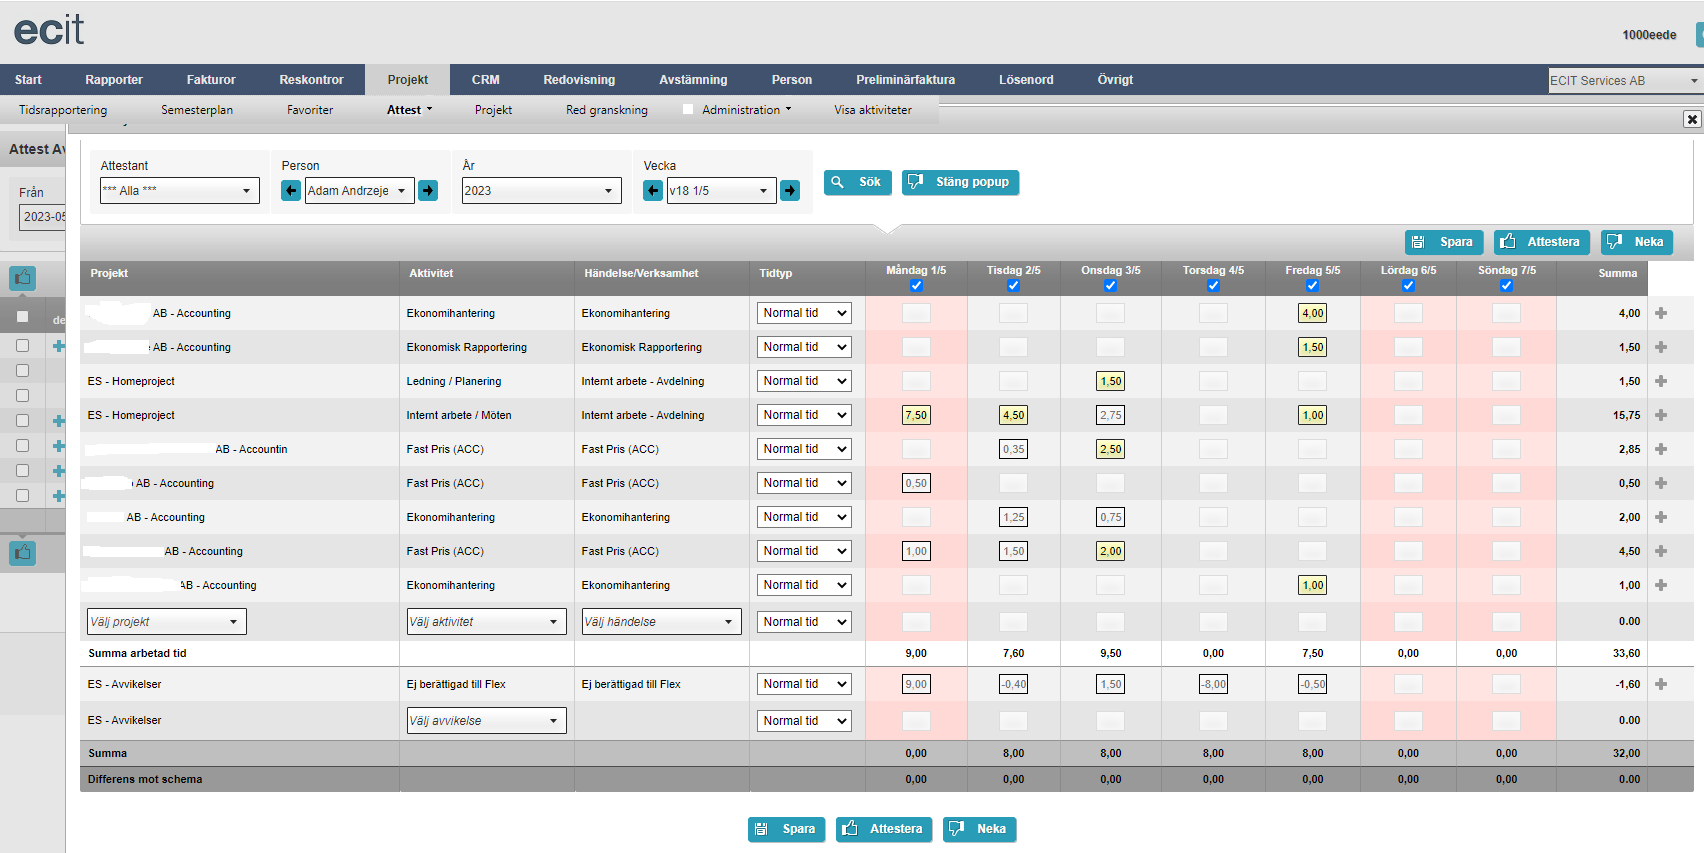Toggle Torsdag 4/5 column checkbox
1704x853 pixels.
pyautogui.click(x=1213, y=286)
